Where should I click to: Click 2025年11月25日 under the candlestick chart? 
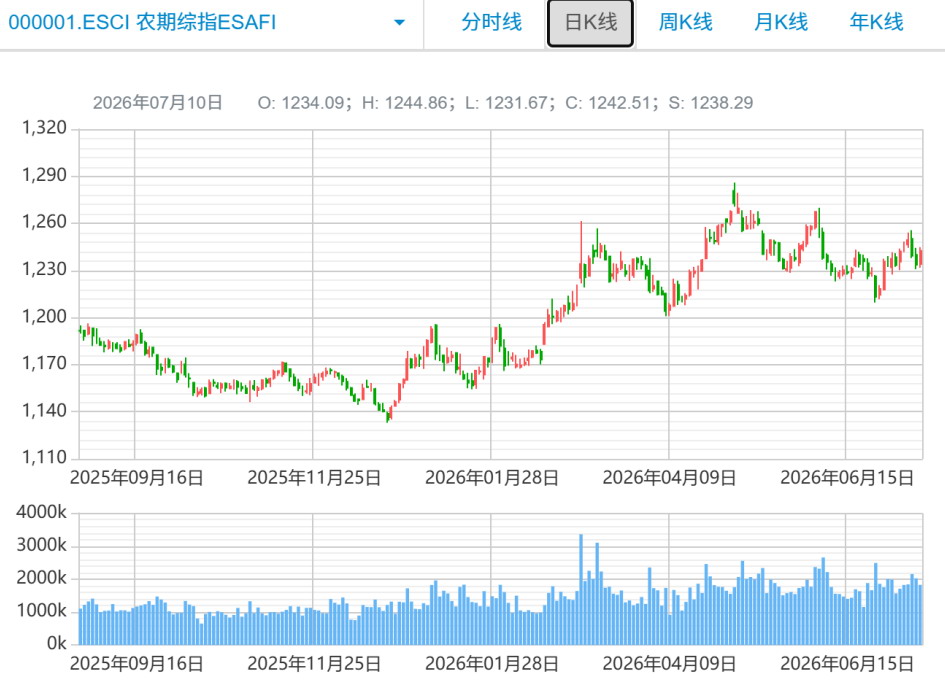click(314, 478)
